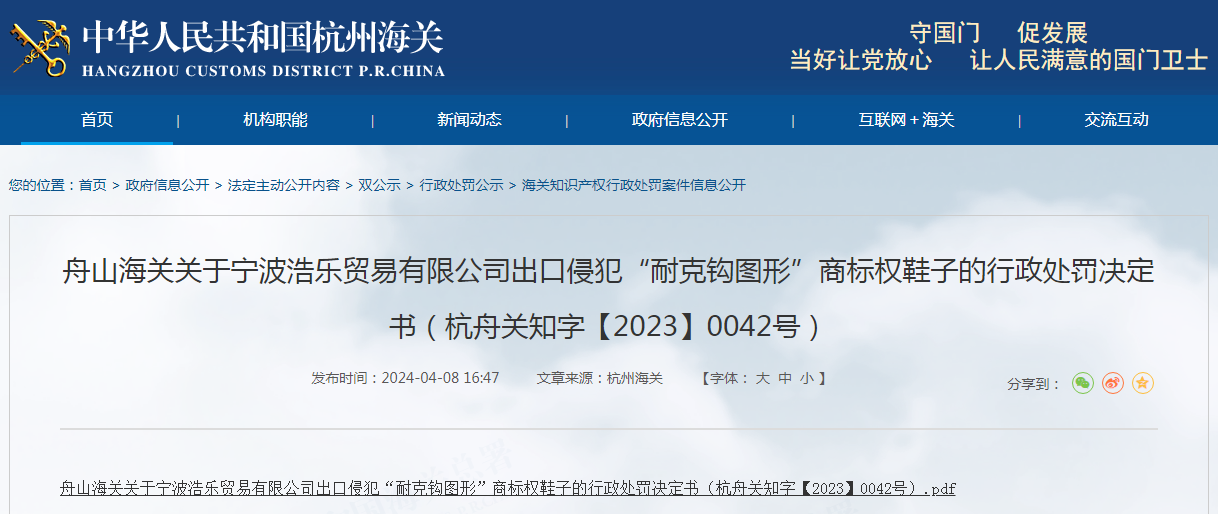The height and width of the screenshot is (514, 1218).
Task: Set font size to 中
Action: [785, 378]
